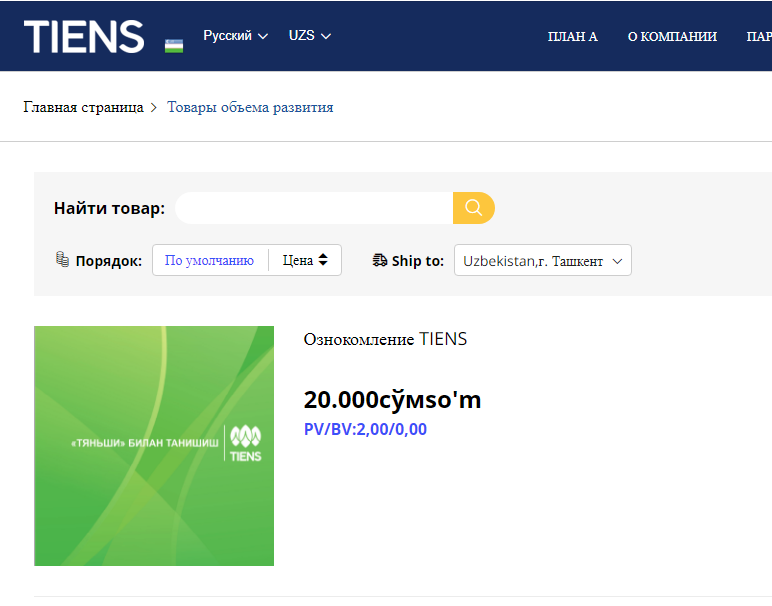Open the О КОМПАНИИ menu item
The width and height of the screenshot is (772, 606).
tap(672, 37)
